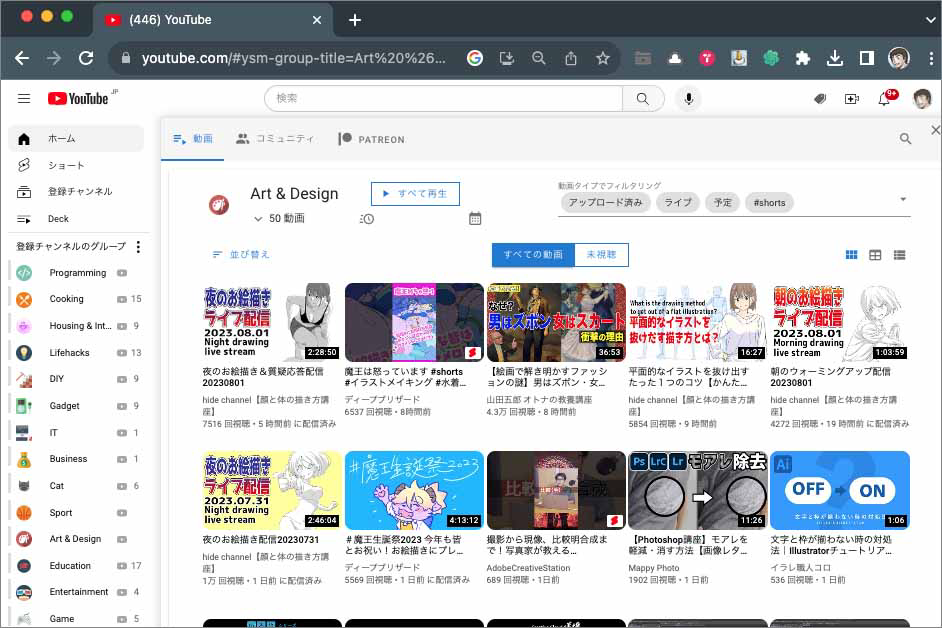Open the 動画タイプでフィルタリング dropdown arrow

903,200
